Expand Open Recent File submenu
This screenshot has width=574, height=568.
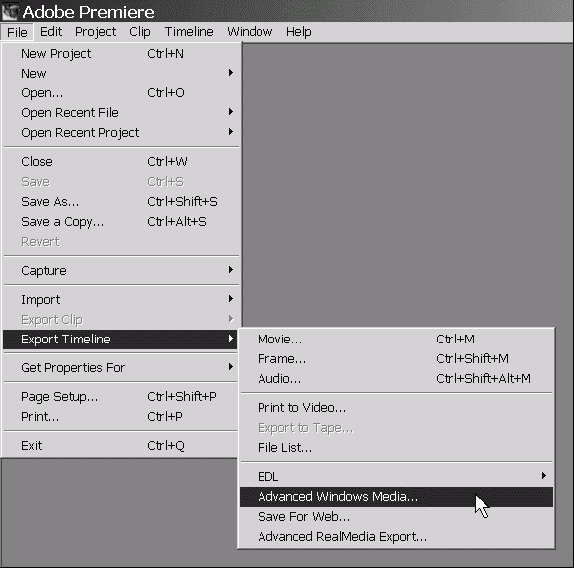tap(121, 112)
